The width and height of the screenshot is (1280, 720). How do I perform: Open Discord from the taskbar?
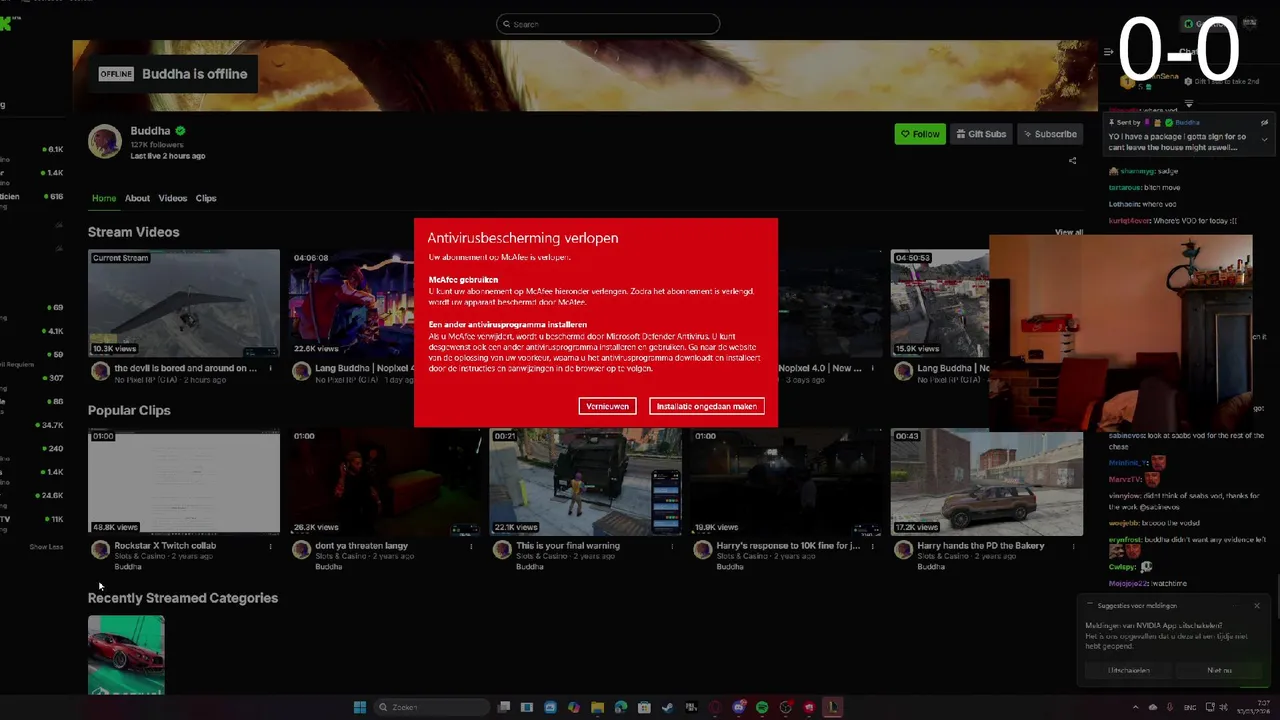click(x=738, y=707)
